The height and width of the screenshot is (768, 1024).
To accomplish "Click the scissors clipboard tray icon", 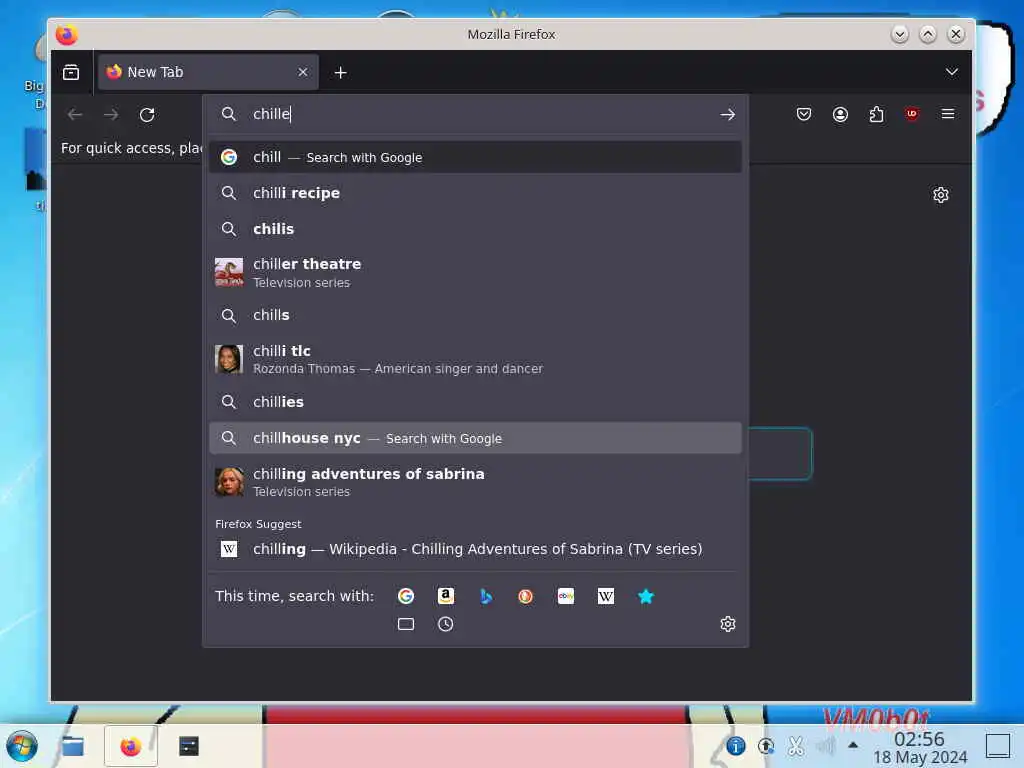I will coord(795,746).
